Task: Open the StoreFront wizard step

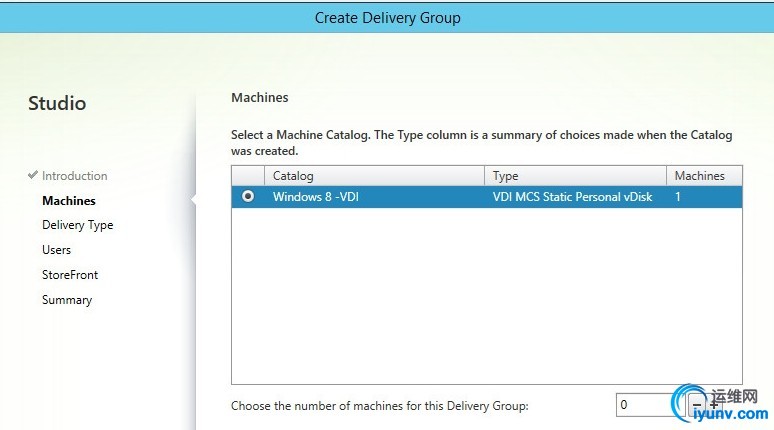Action: pyautogui.click(x=70, y=274)
